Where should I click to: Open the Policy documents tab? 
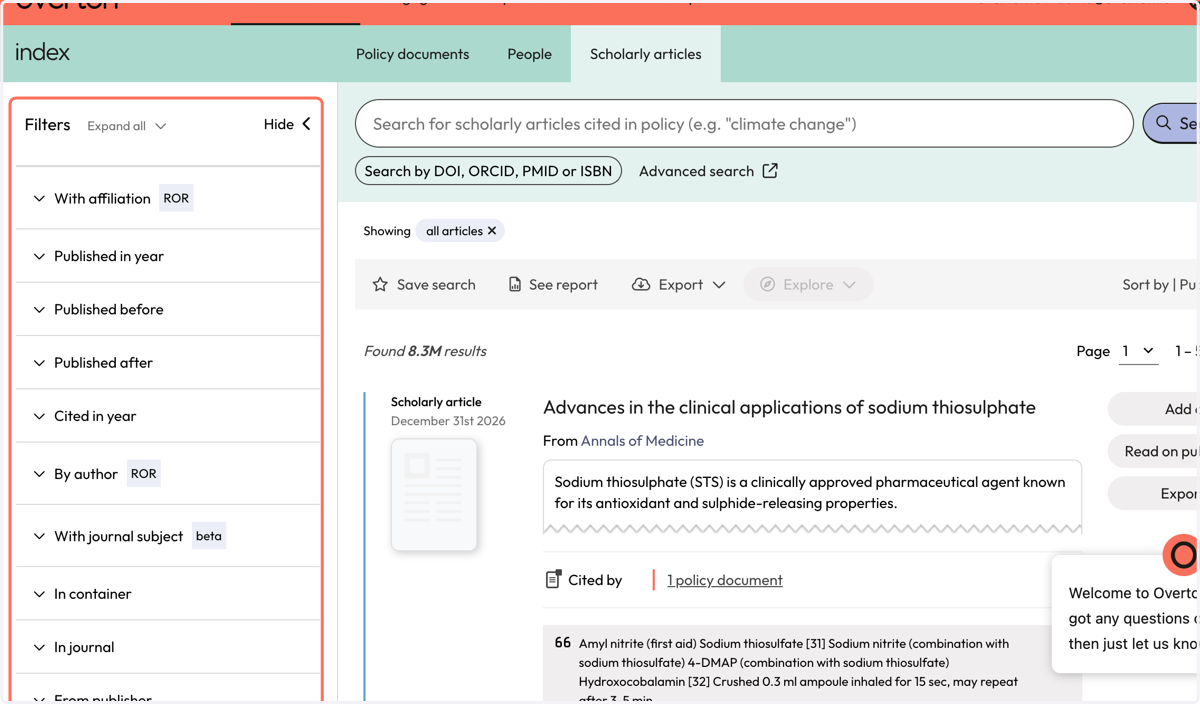click(412, 54)
